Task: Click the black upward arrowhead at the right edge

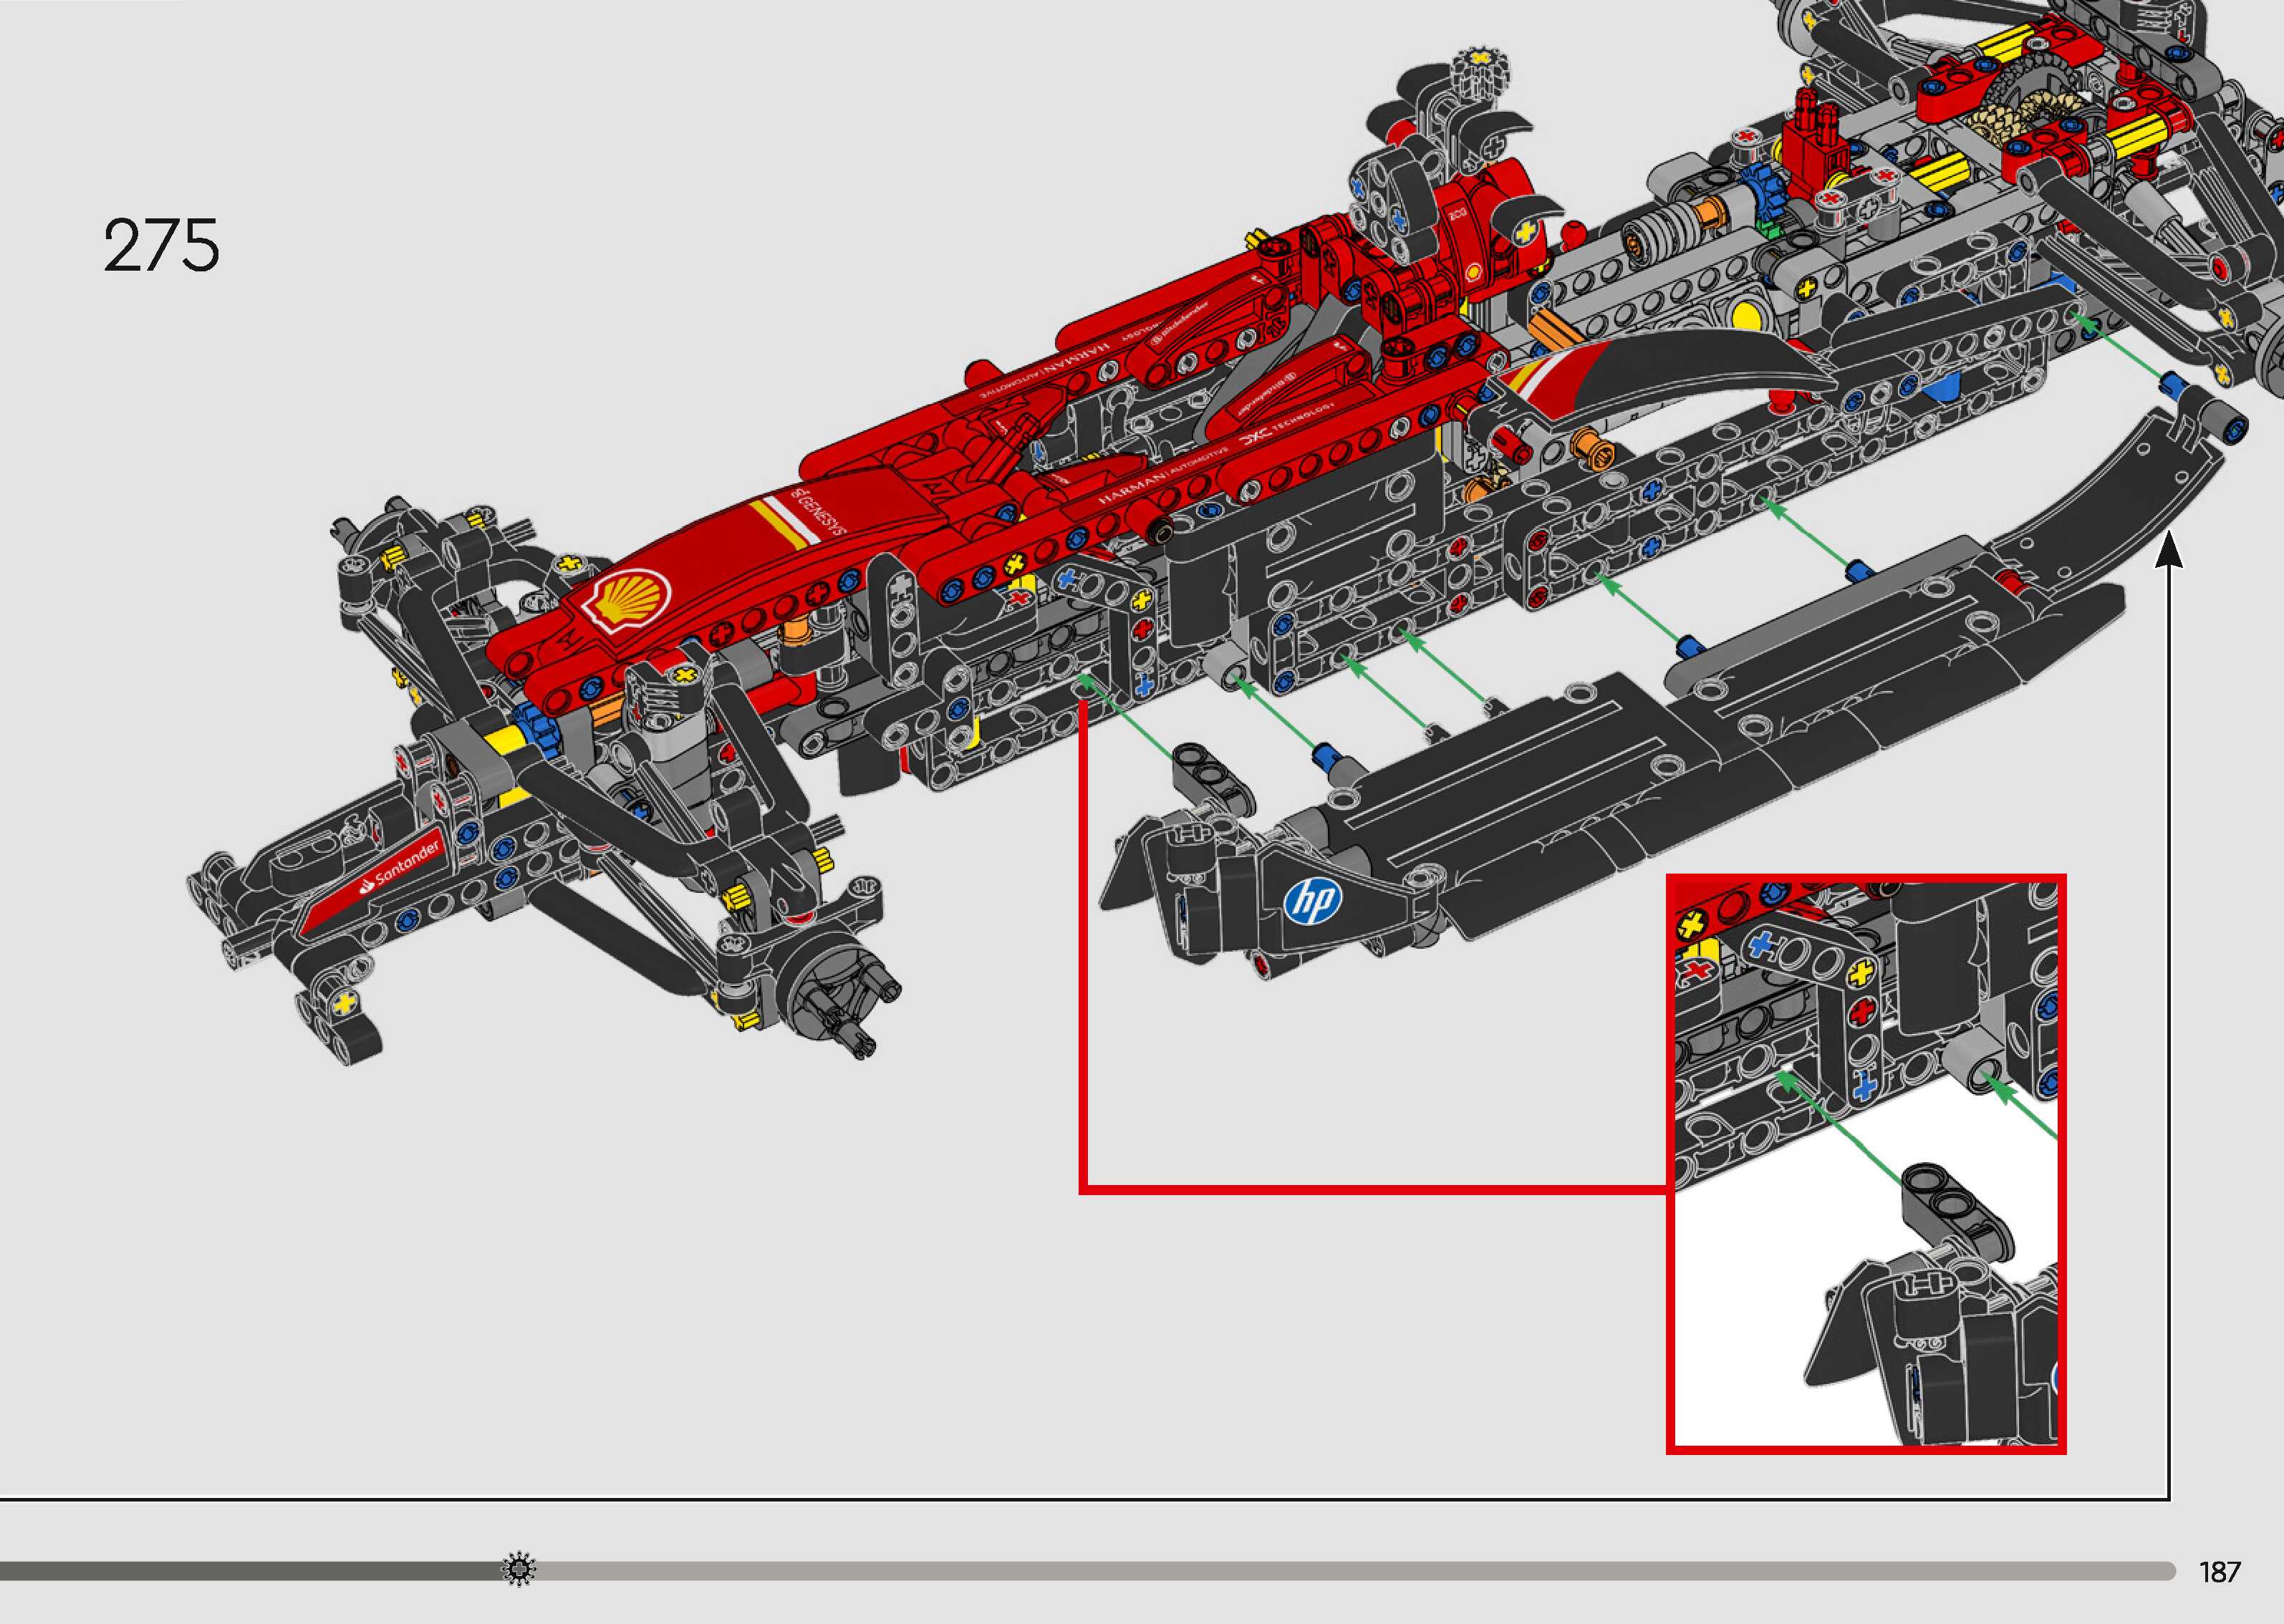Action: point(2168,551)
